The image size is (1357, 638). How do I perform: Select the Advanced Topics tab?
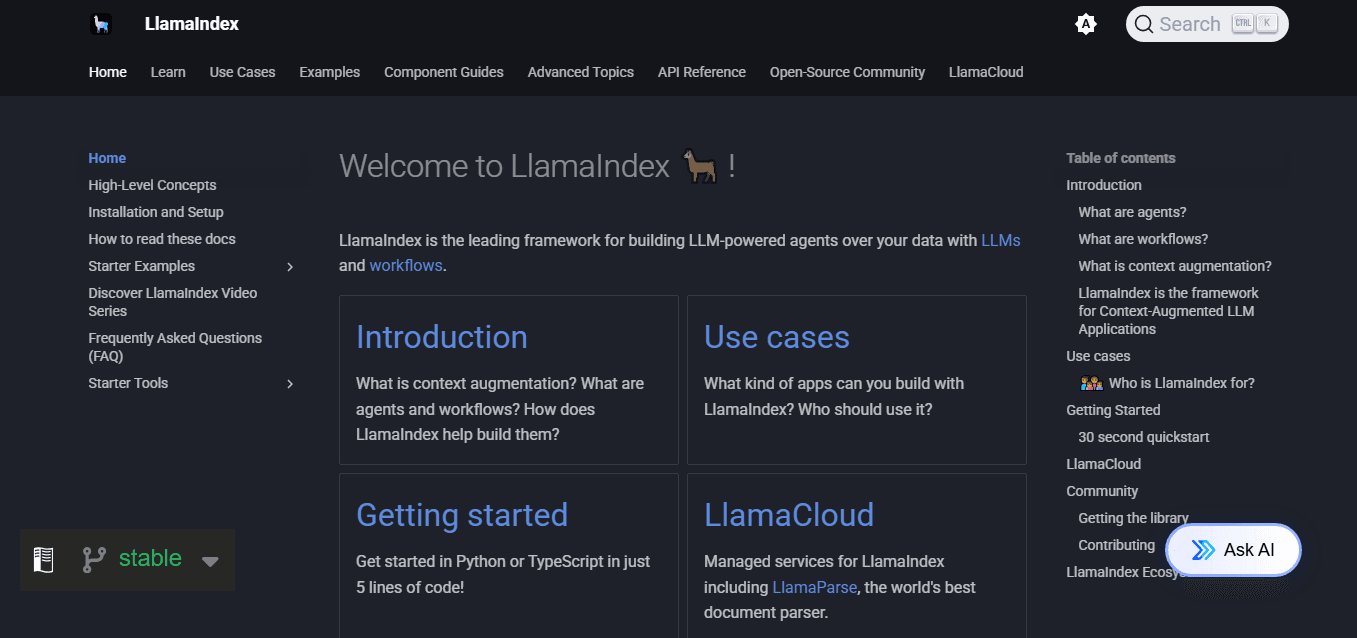point(581,72)
